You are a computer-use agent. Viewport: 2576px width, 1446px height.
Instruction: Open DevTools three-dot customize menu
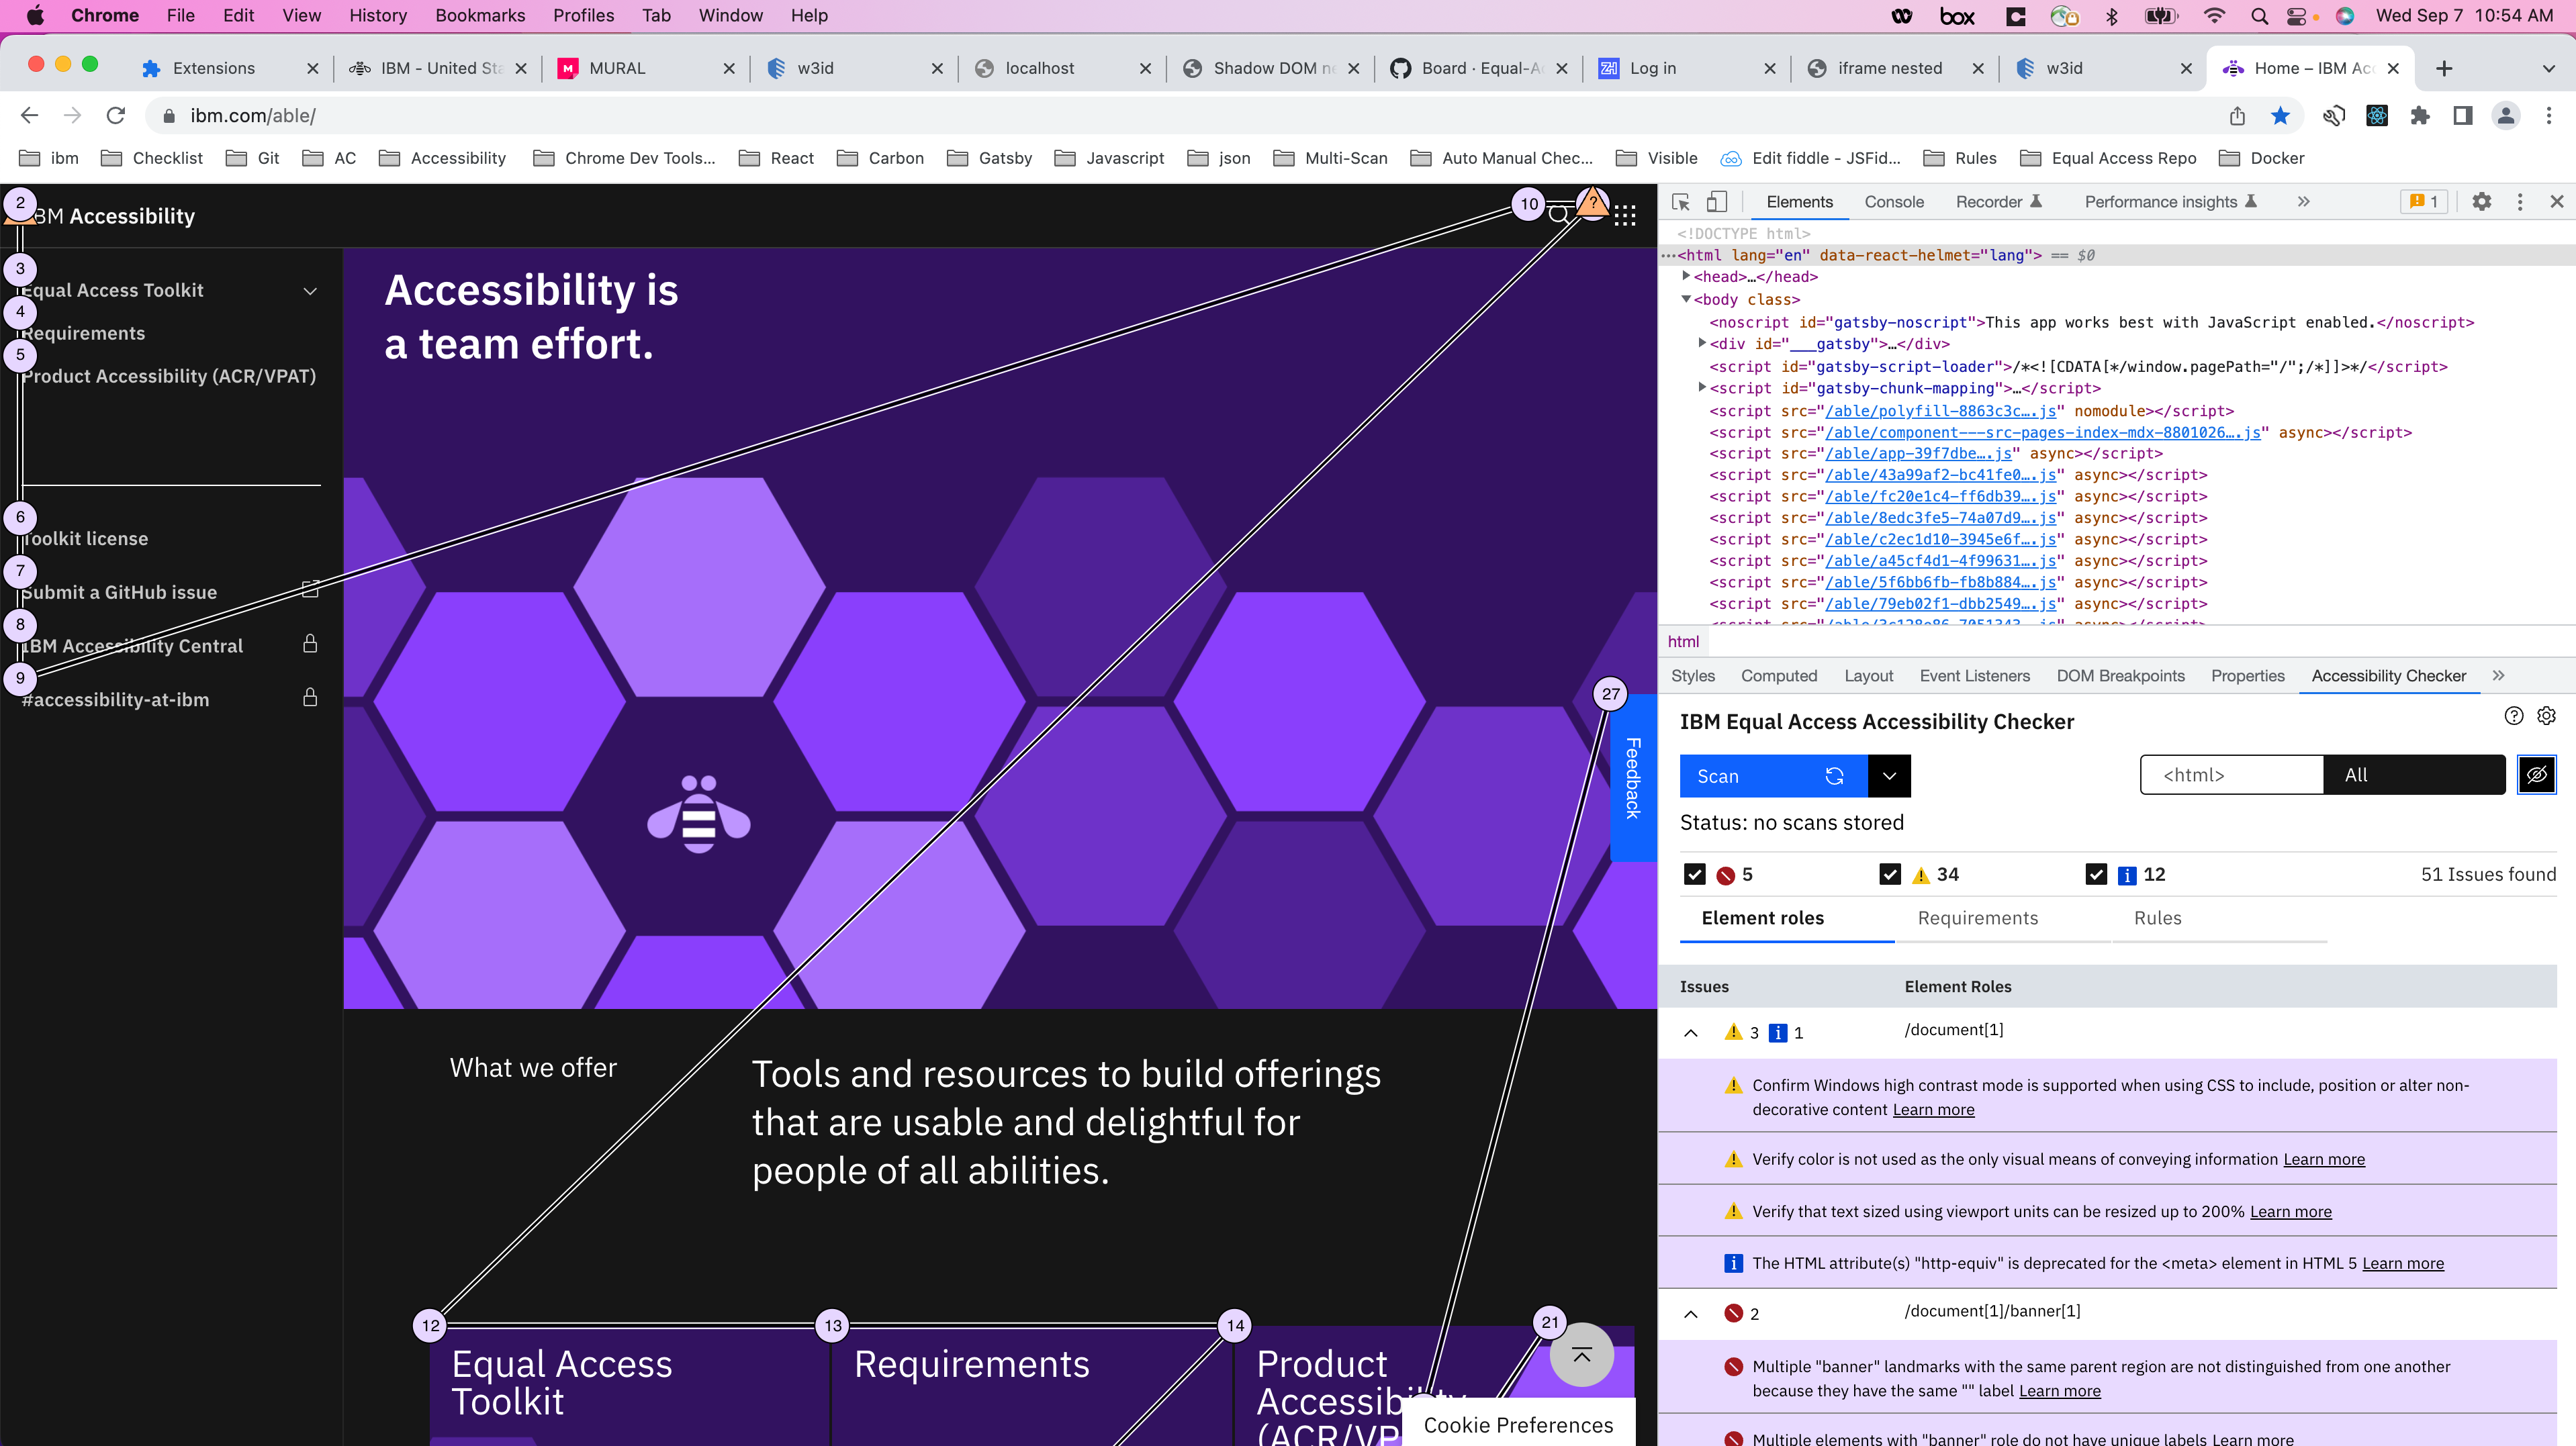click(x=2520, y=202)
